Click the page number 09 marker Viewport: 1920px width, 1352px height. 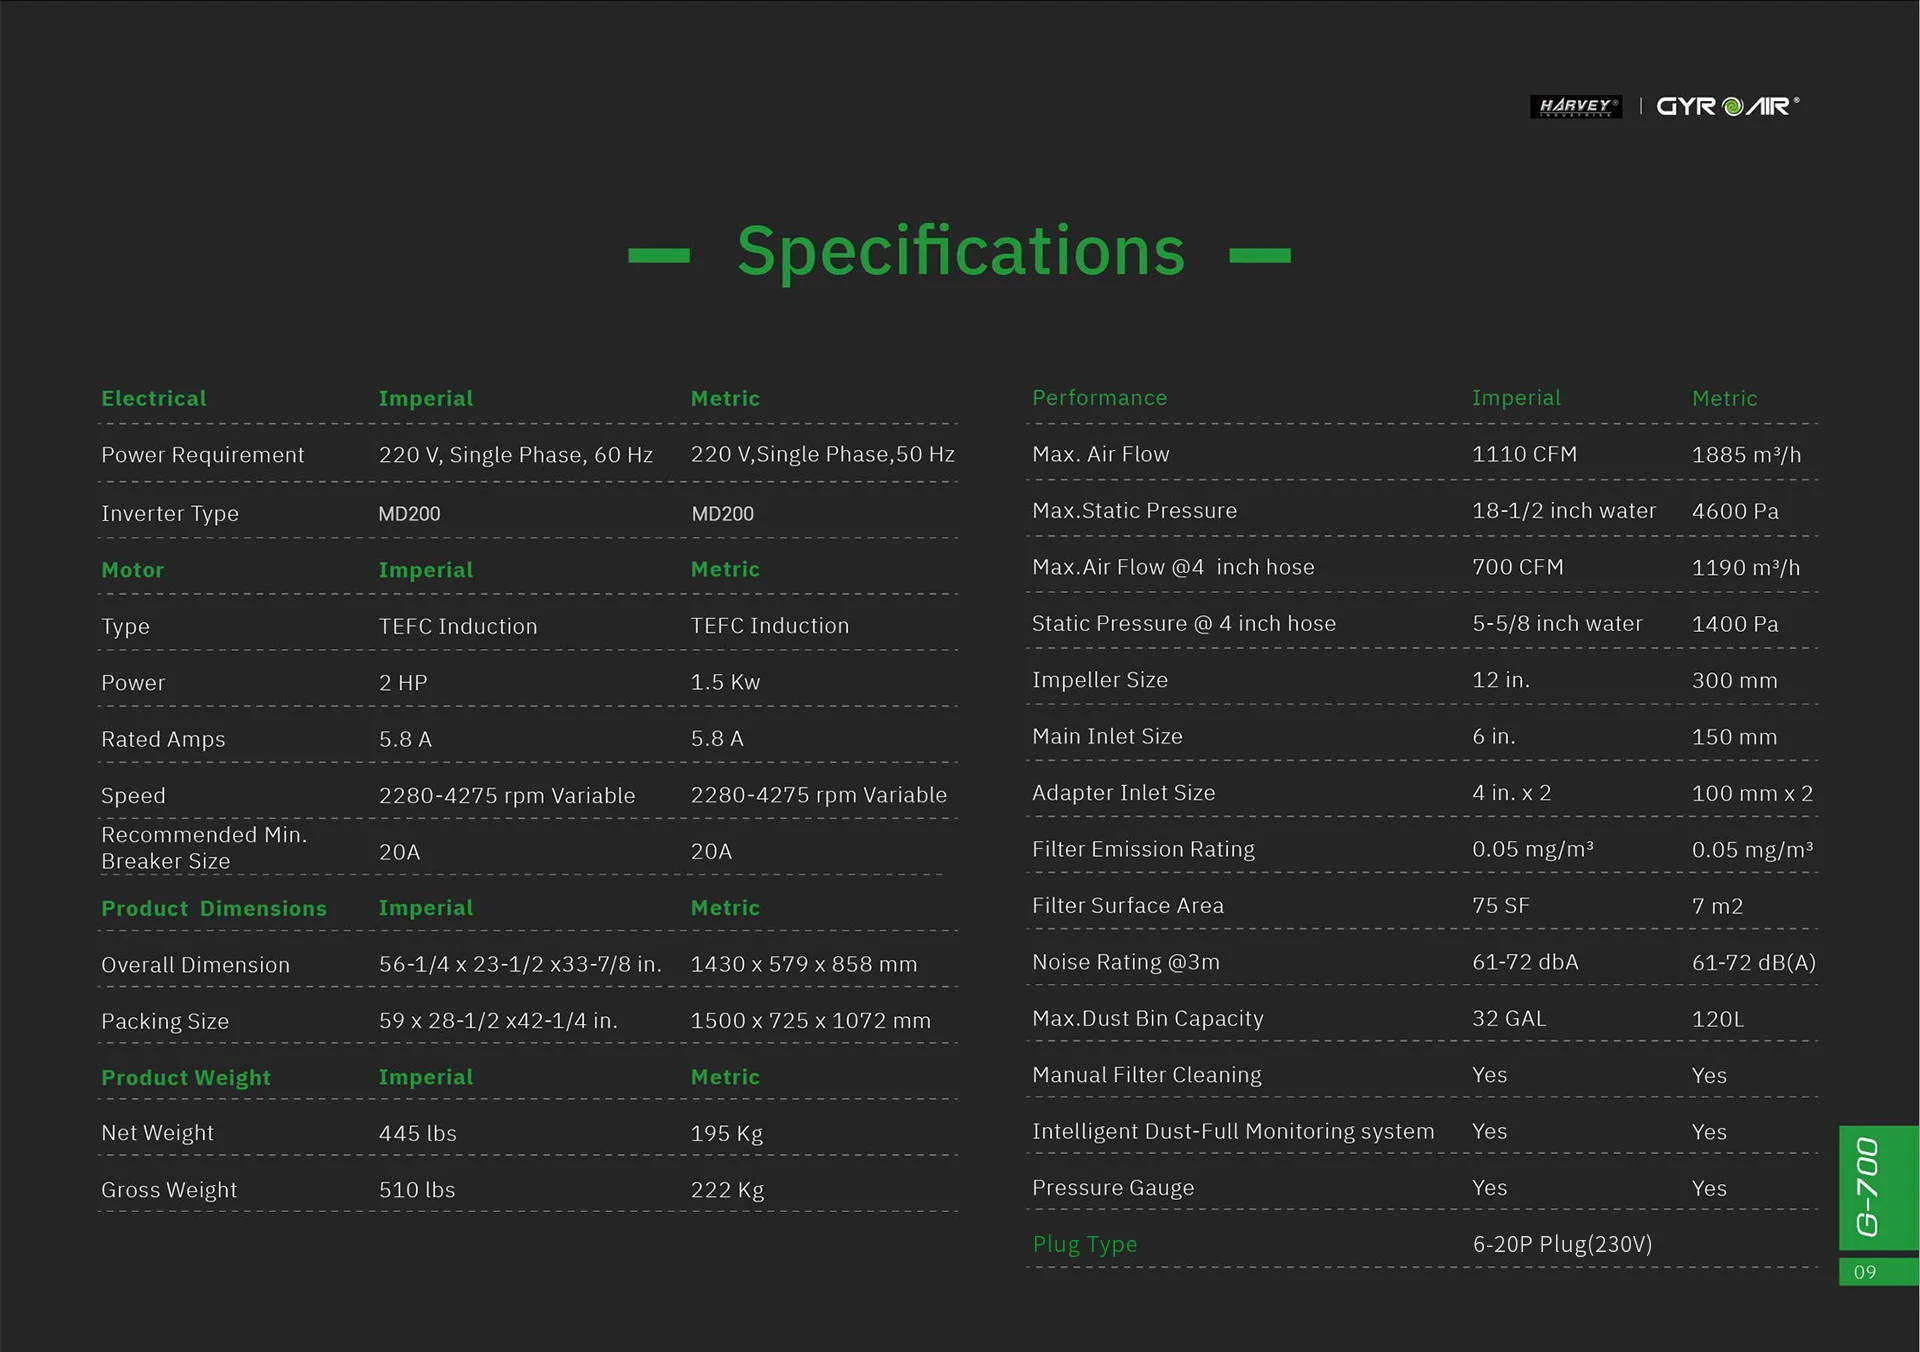(1866, 1271)
